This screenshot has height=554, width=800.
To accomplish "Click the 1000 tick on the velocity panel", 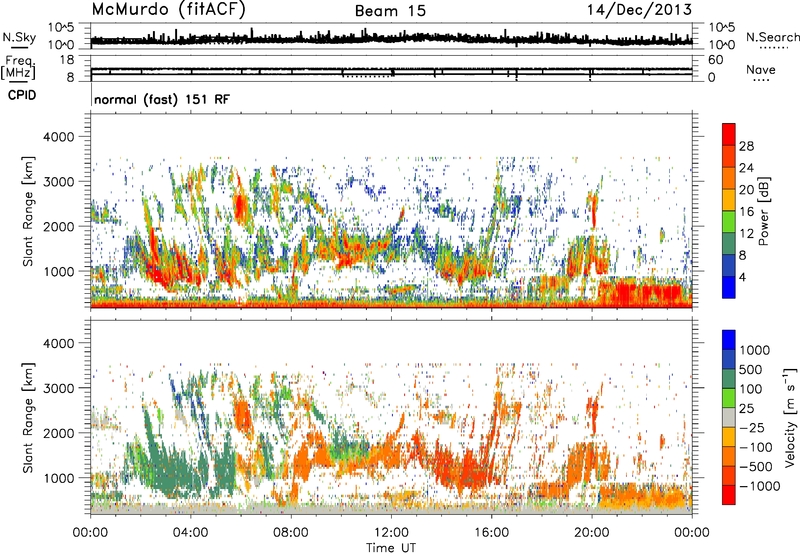I will pos(58,477).
